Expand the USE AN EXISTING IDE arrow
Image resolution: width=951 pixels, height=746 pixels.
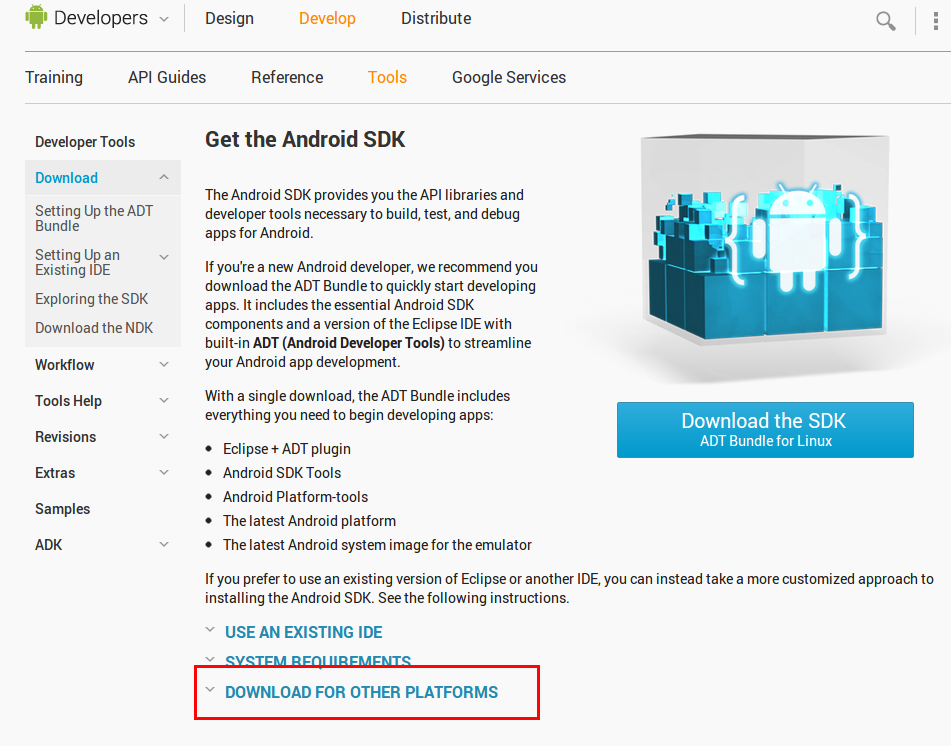coord(210,630)
